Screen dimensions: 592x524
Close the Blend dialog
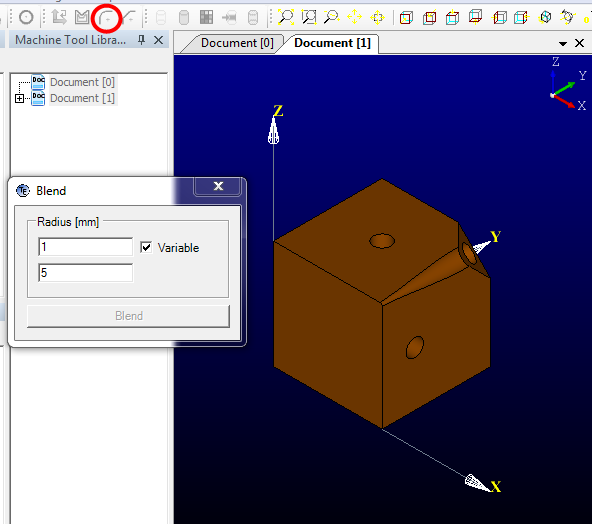[x=218, y=186]
